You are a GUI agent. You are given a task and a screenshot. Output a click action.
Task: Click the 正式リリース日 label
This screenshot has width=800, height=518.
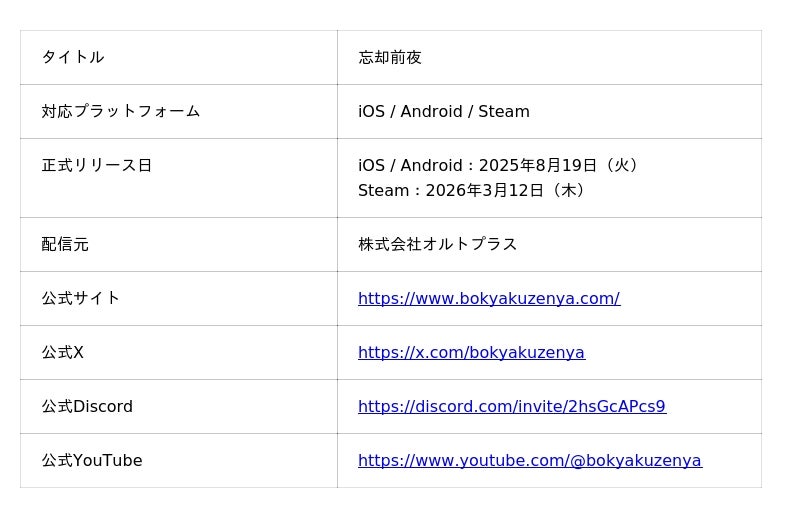[96, 165]
